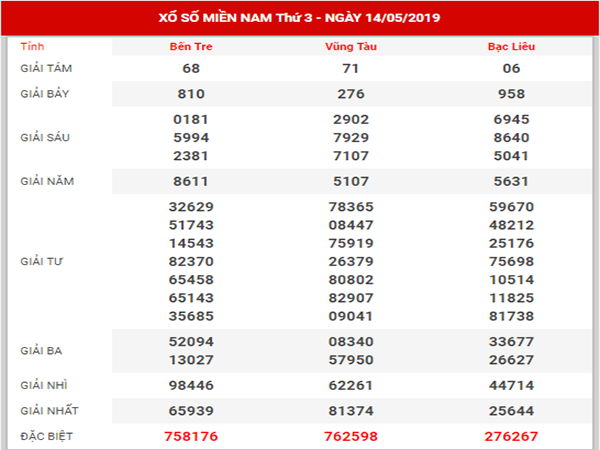Click the Bến Tre column header

(x=190, y=47)
